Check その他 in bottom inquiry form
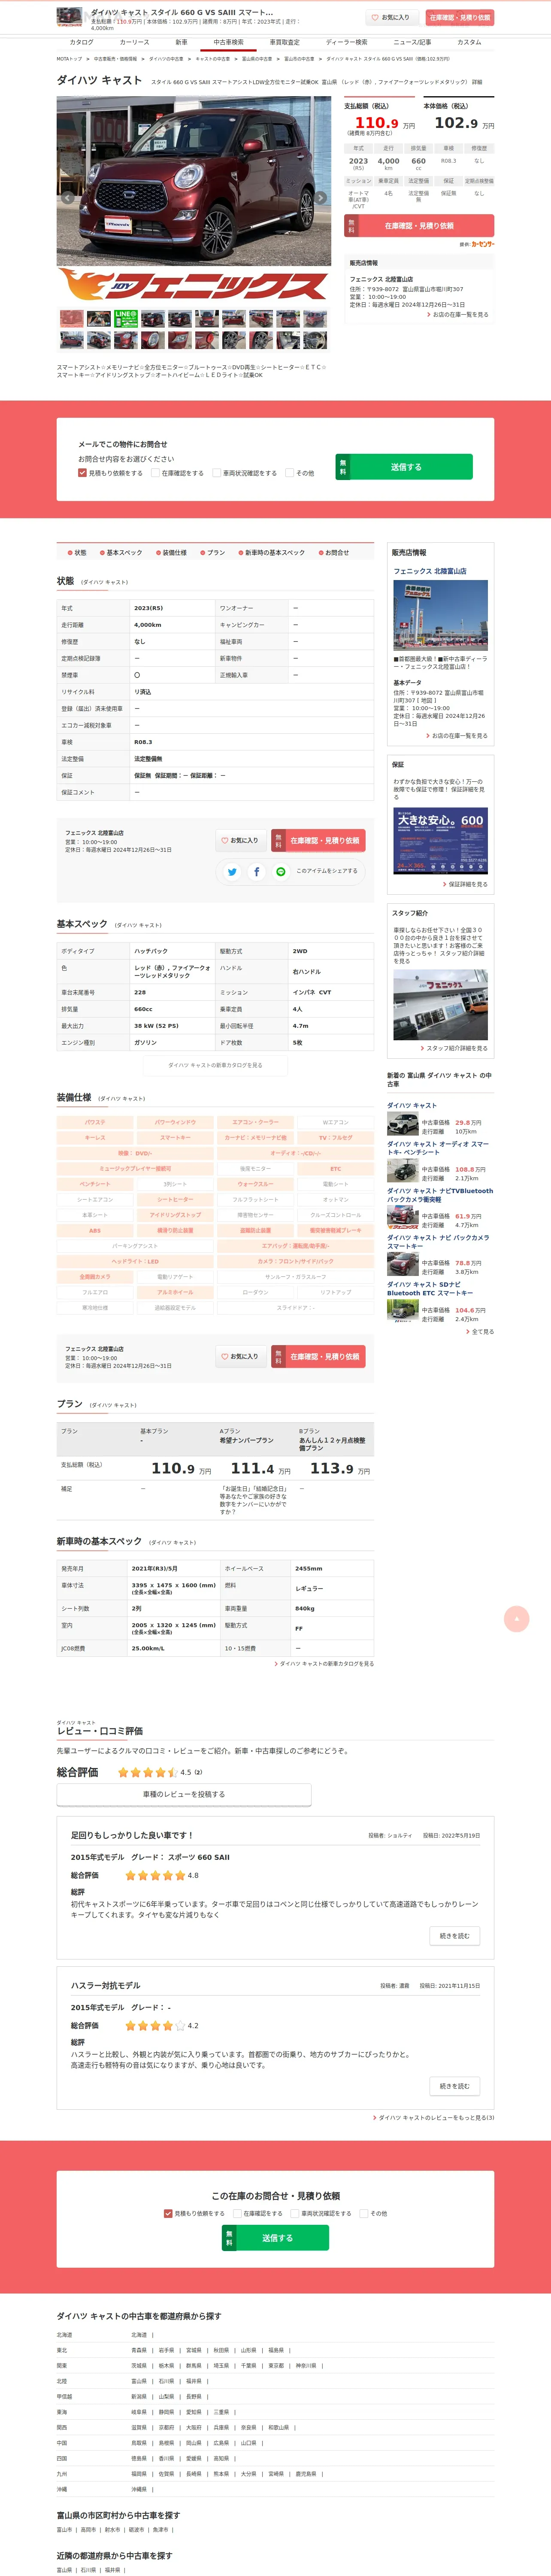Viewport: 551px width, 2576px height. (x=364, y=2213)
